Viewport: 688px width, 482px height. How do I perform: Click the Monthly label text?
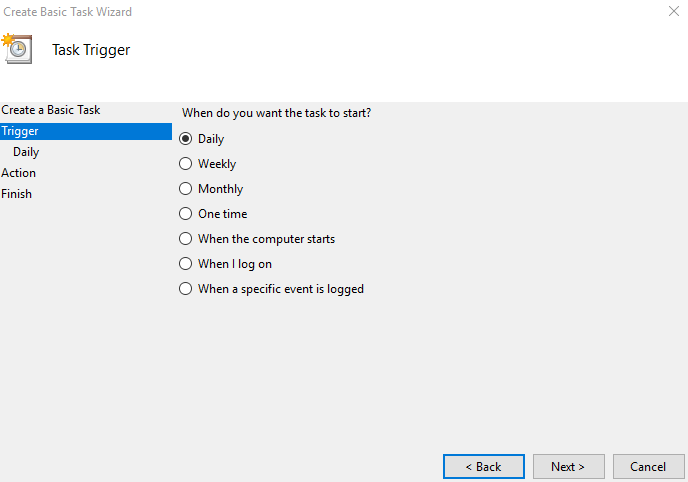click(220, 189)
